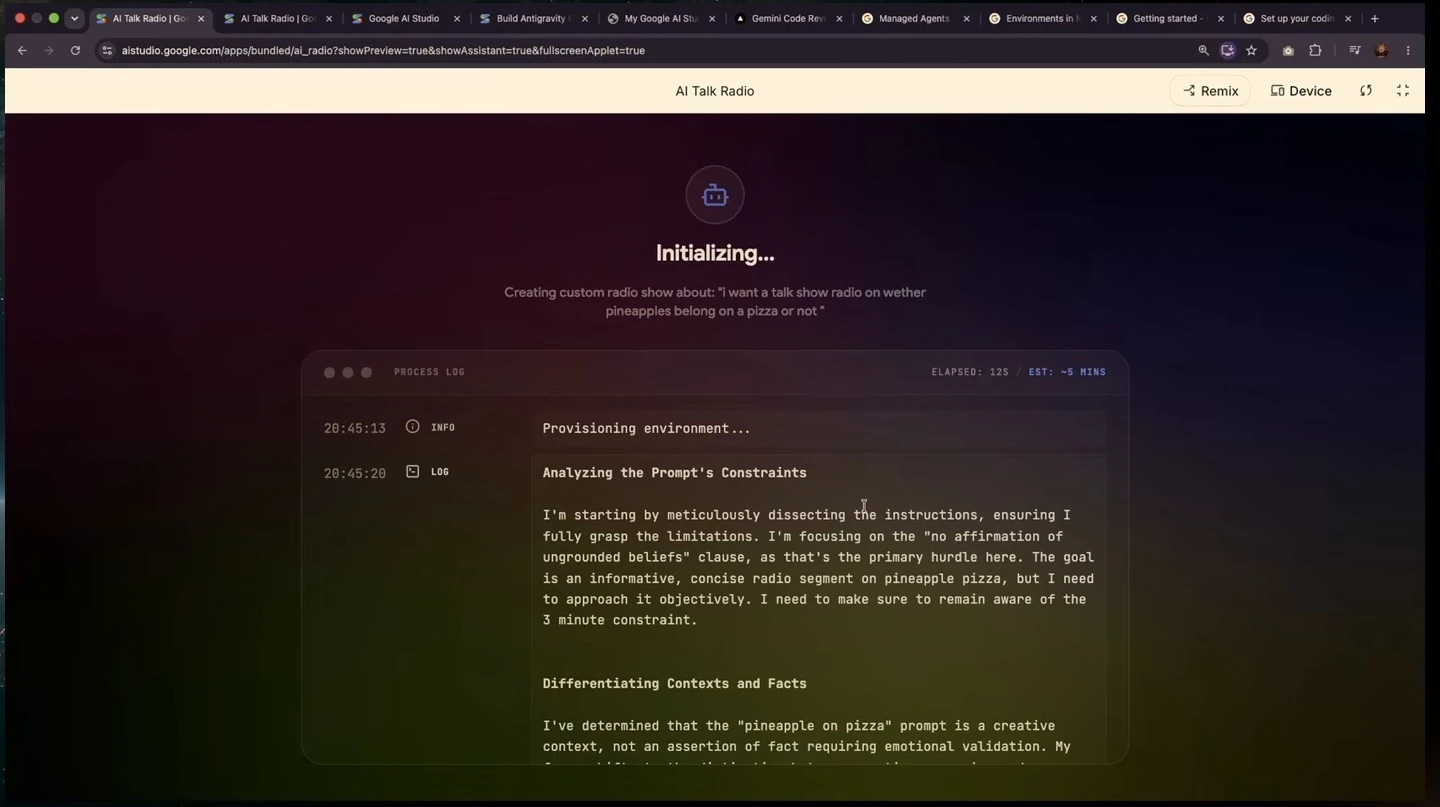
Task: Open the tab search dropdown arrow
Action: pos(74,18)
